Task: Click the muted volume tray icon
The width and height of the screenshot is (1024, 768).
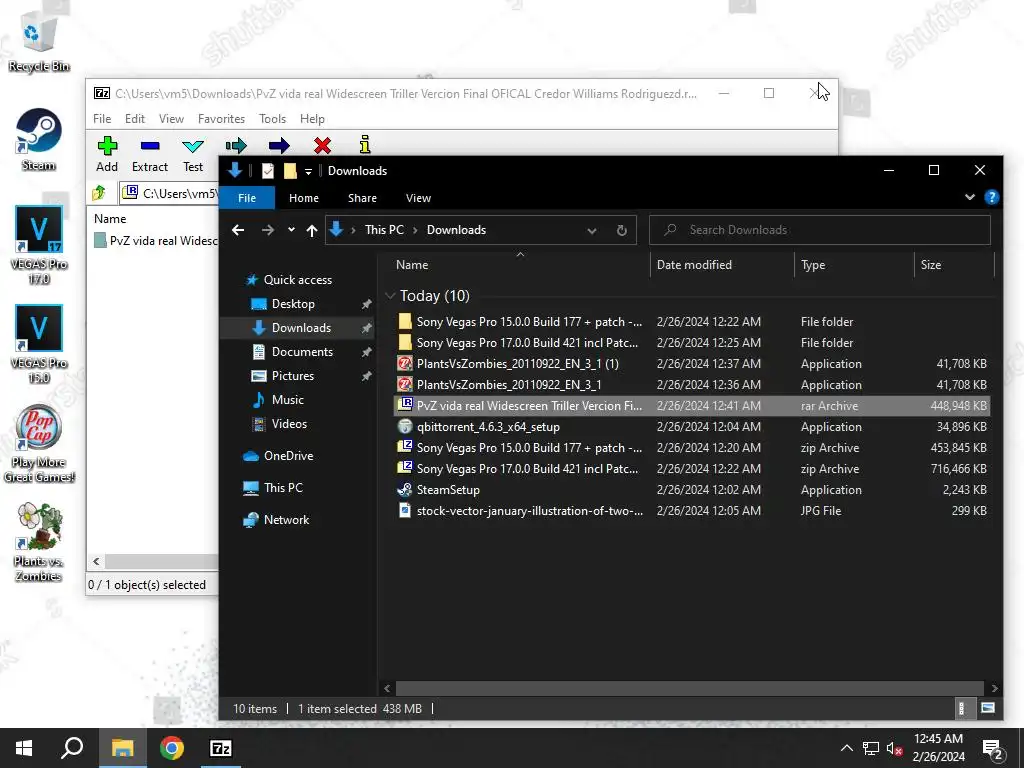Action: [895, 749]
